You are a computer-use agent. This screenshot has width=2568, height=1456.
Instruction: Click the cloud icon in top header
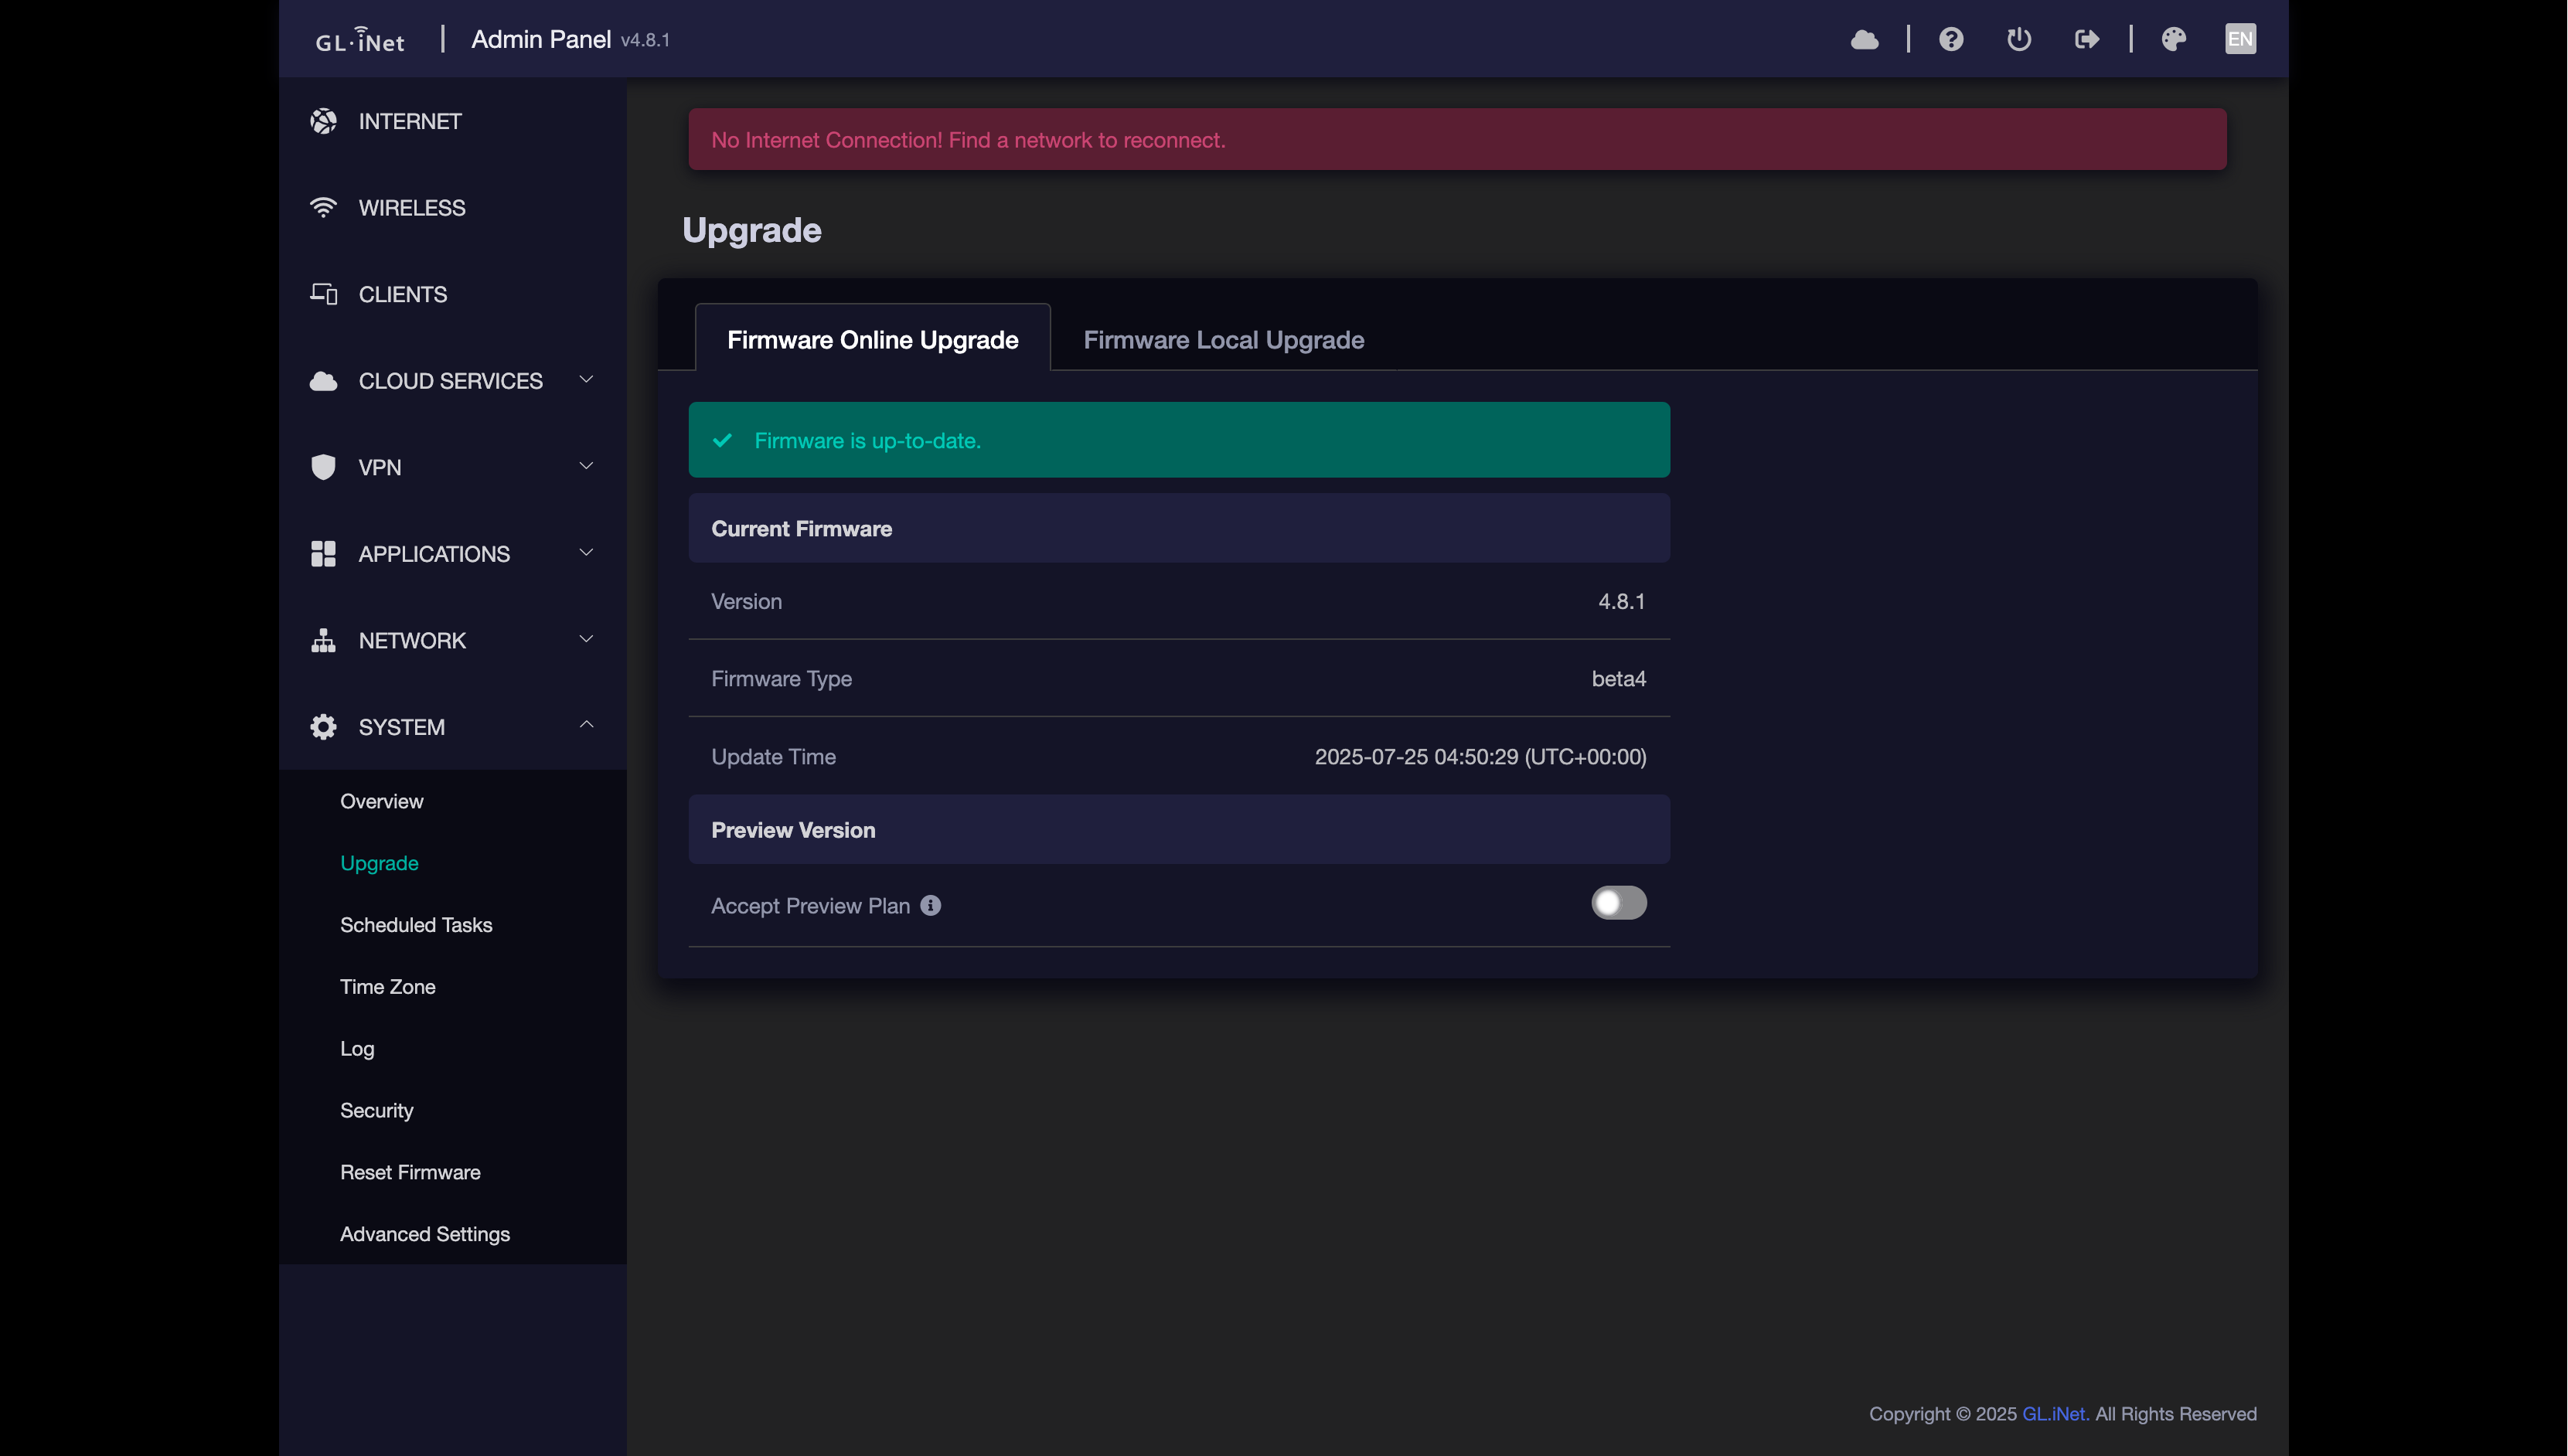(x=1864, y=40)
